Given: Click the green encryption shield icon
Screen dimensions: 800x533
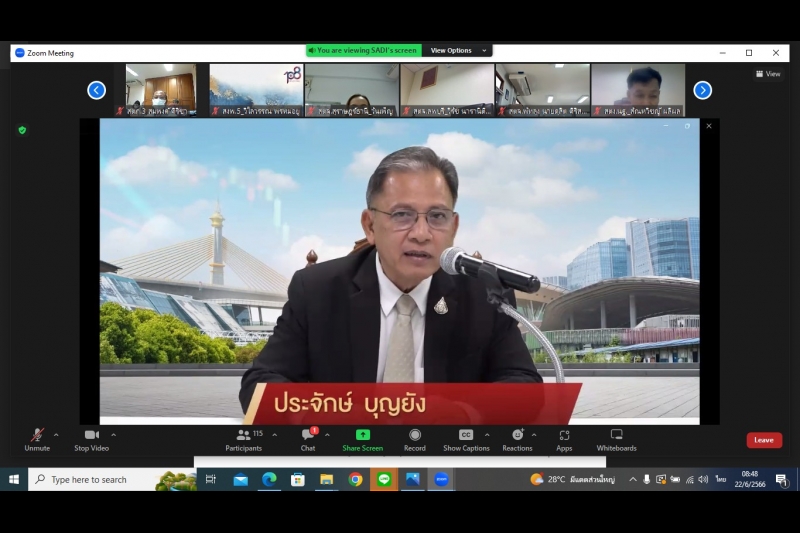Looking at the screenshot, I should point(22,130).
